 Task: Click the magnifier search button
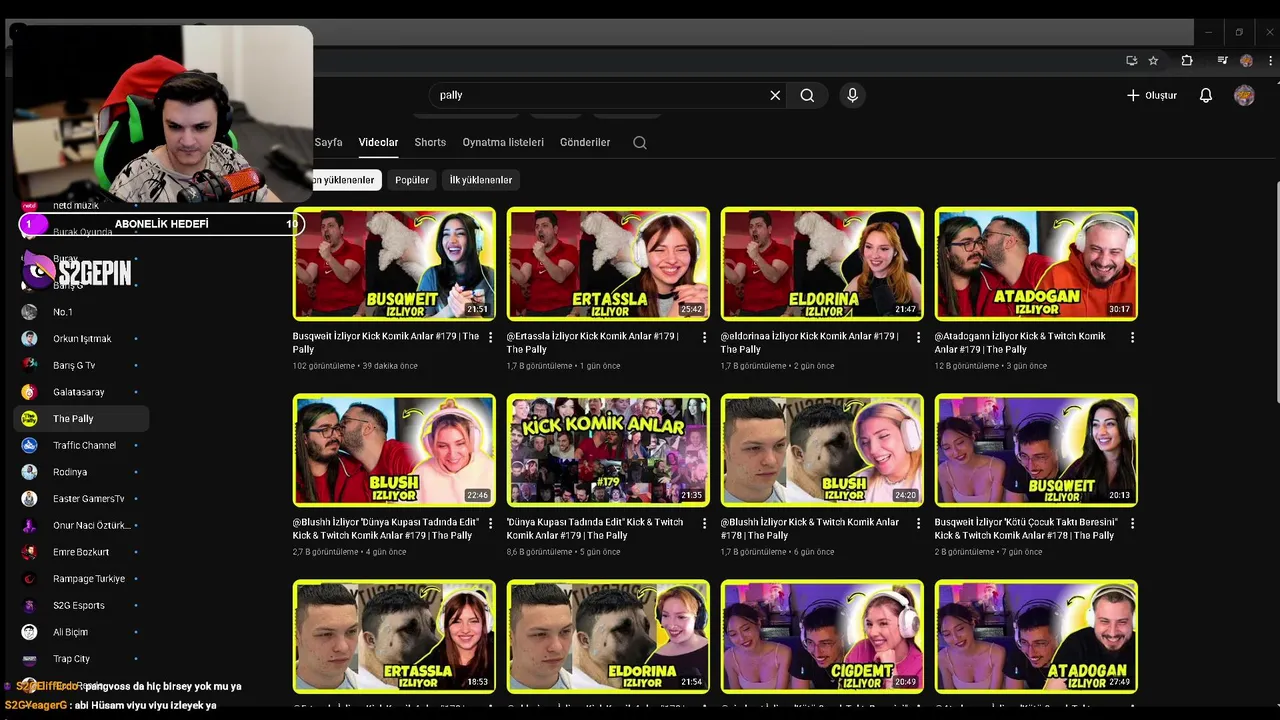807,95
